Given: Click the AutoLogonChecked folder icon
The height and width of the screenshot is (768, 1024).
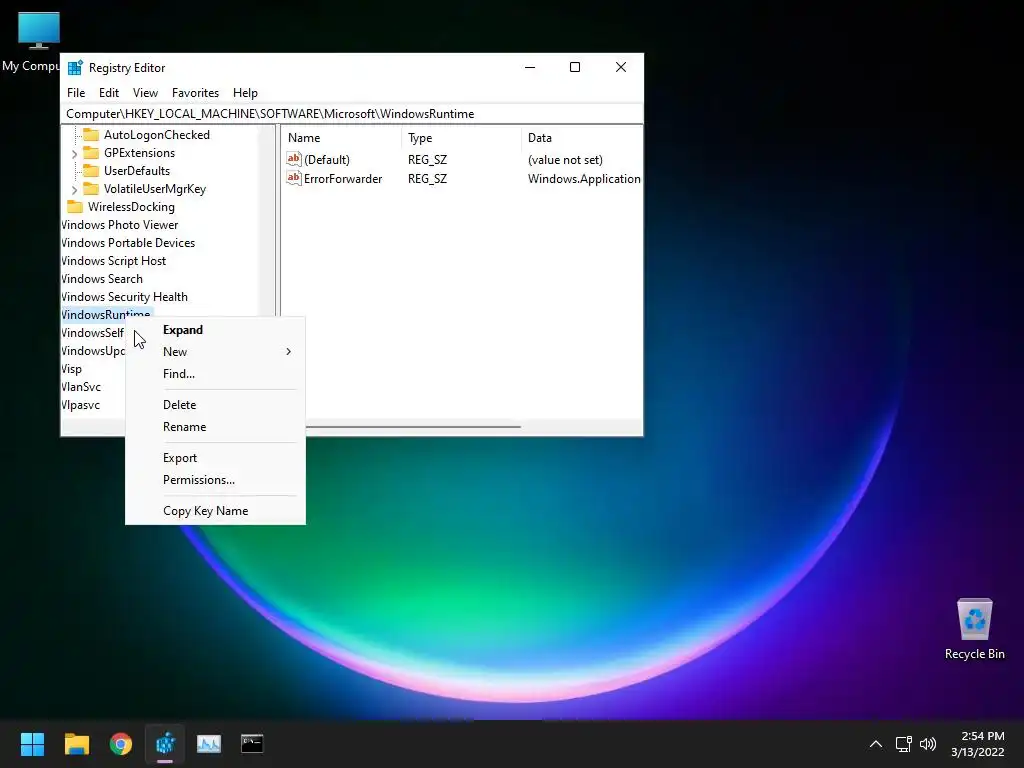Looking at the screenshot, I should coord(91,135).
